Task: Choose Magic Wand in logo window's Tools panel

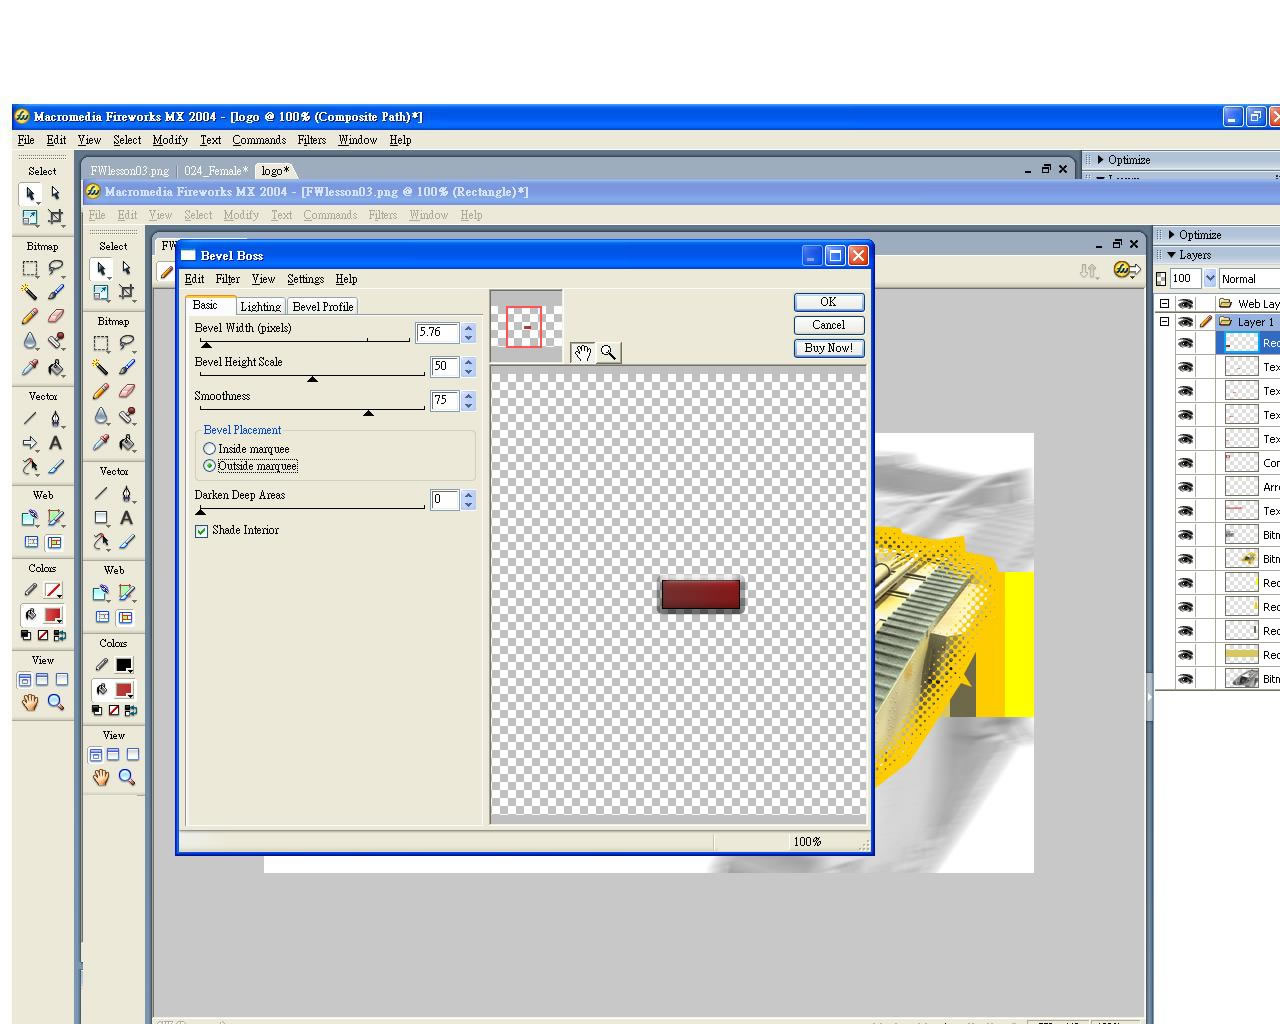Action: coord(30,292)
